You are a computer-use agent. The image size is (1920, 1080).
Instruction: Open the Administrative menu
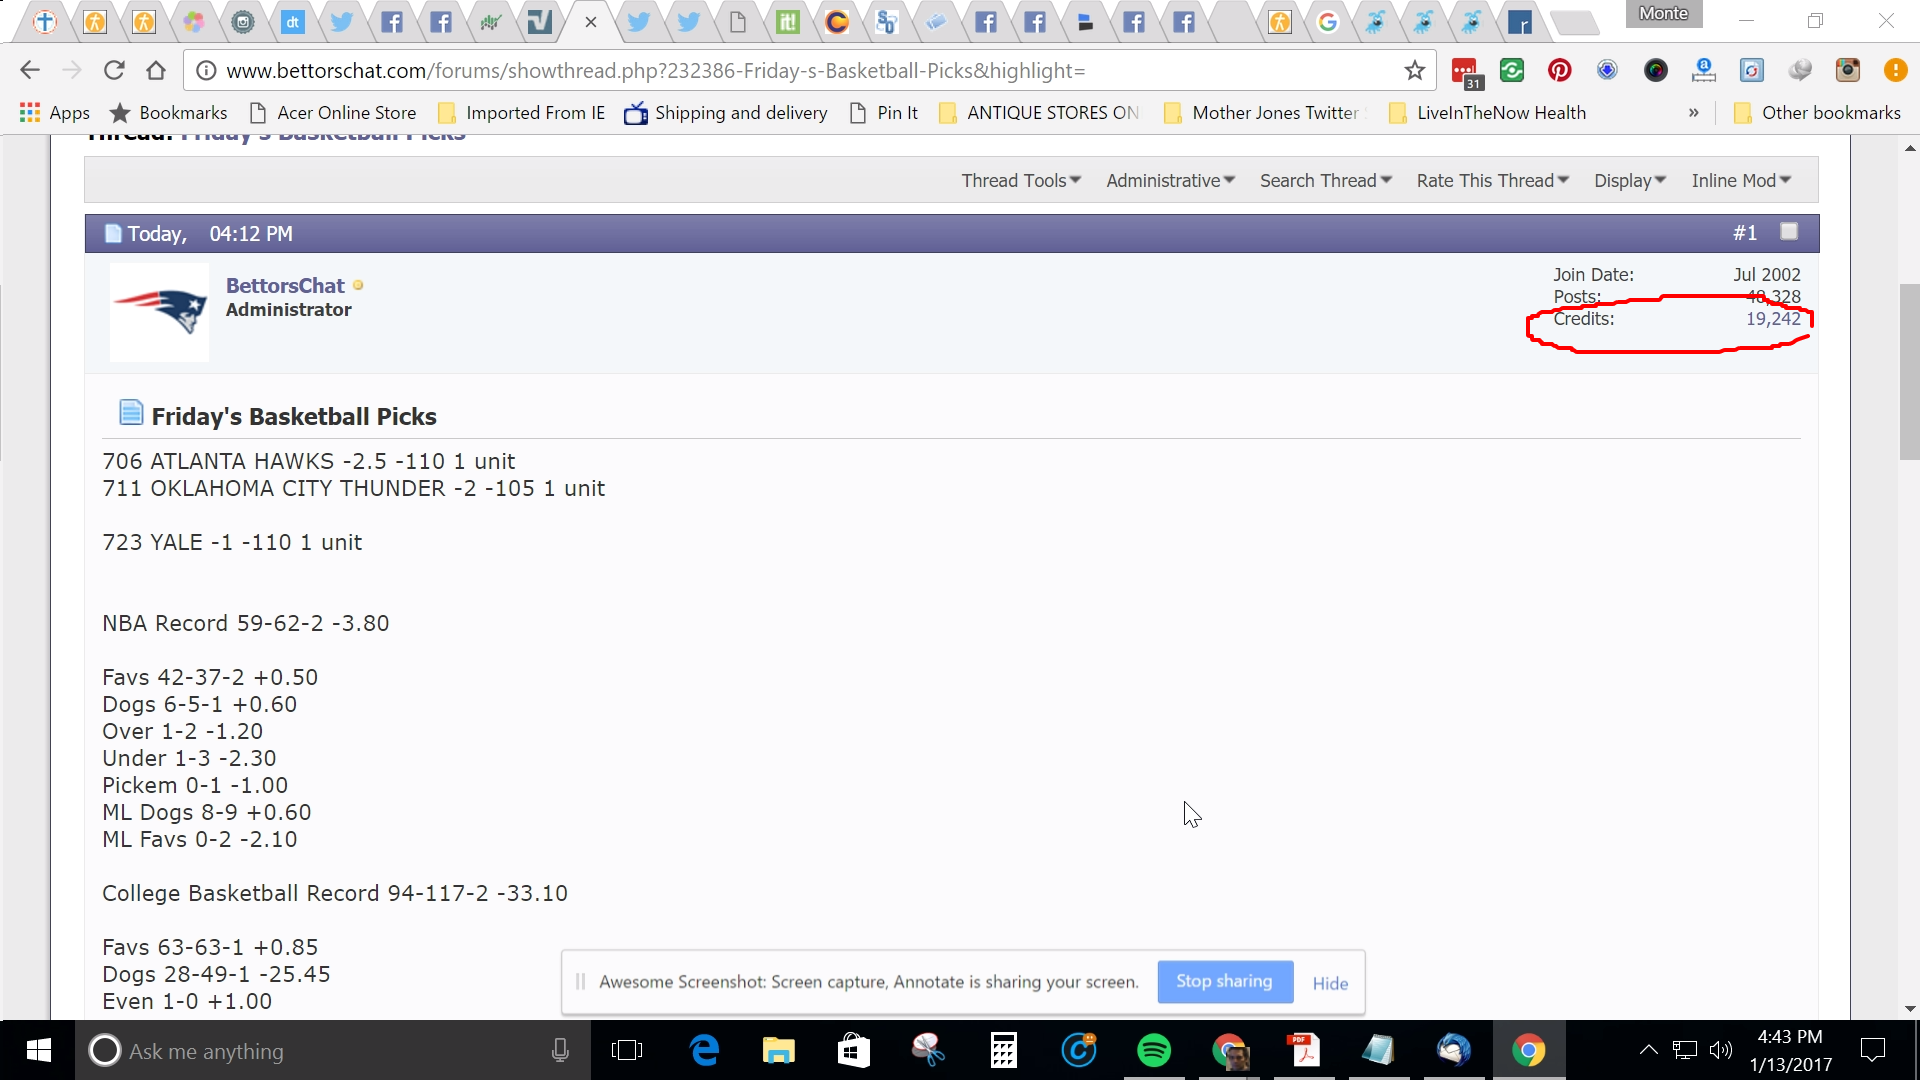click(x=1170, y=181)
